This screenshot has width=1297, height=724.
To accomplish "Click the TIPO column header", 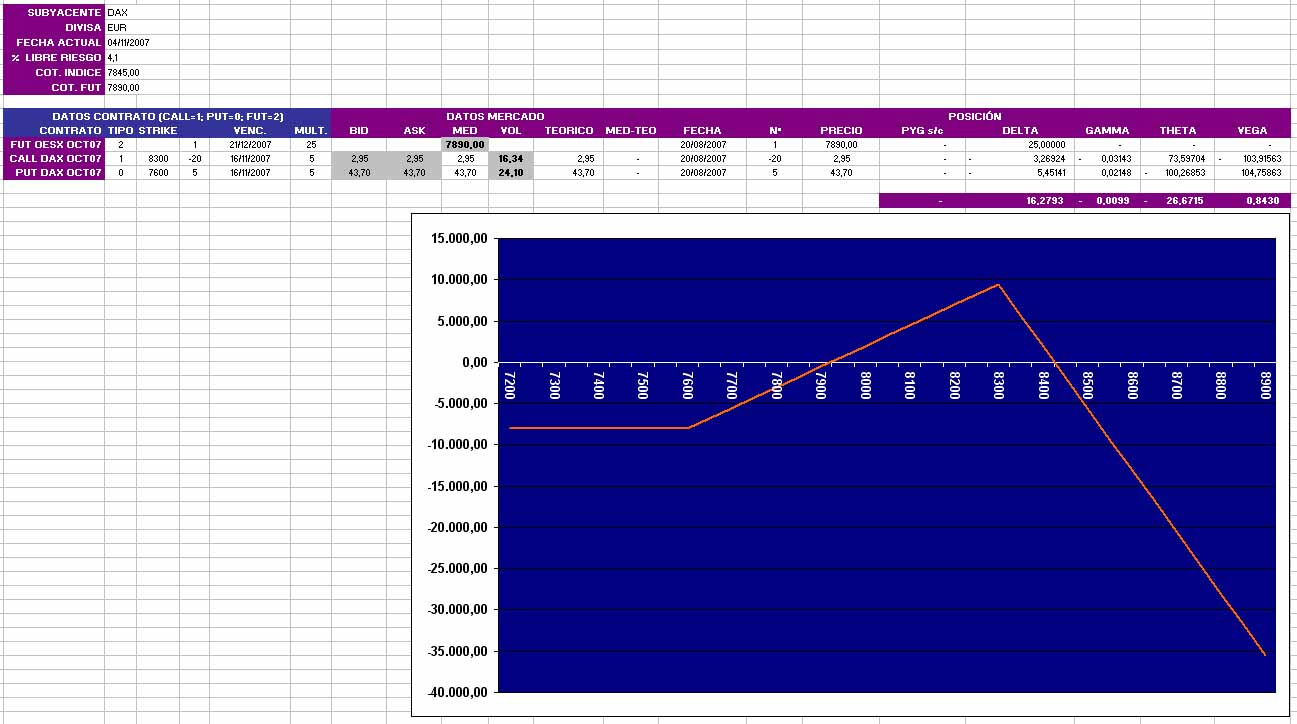I will click(x=120, y=130).
